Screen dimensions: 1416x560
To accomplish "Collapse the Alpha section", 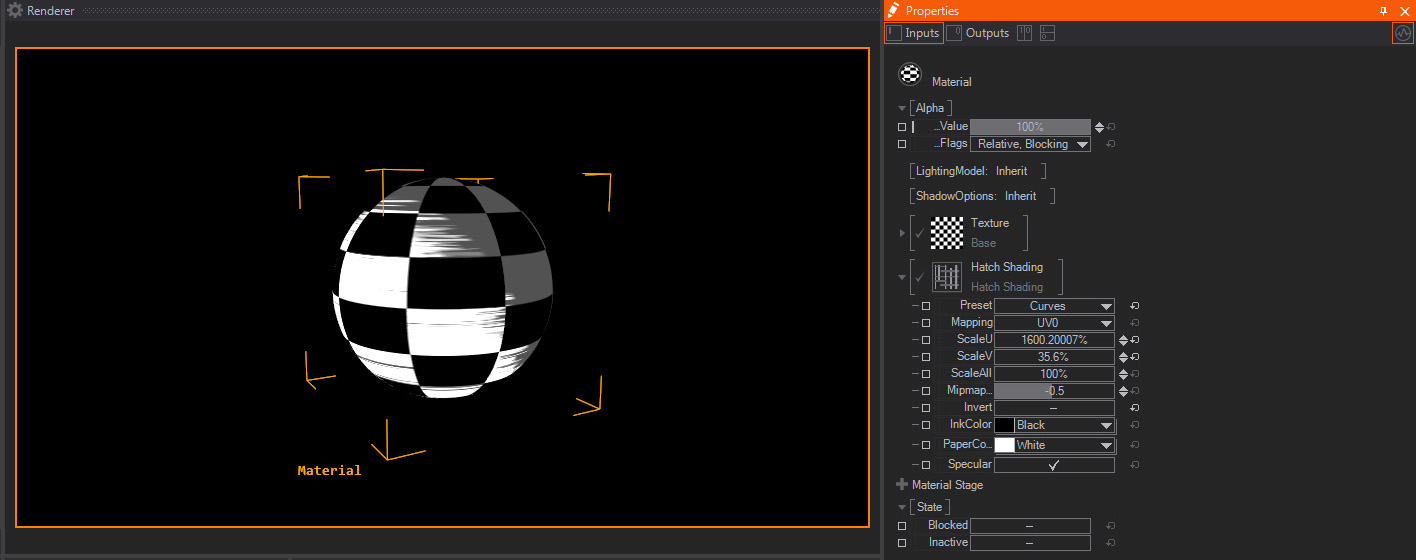I will [902, 108].
